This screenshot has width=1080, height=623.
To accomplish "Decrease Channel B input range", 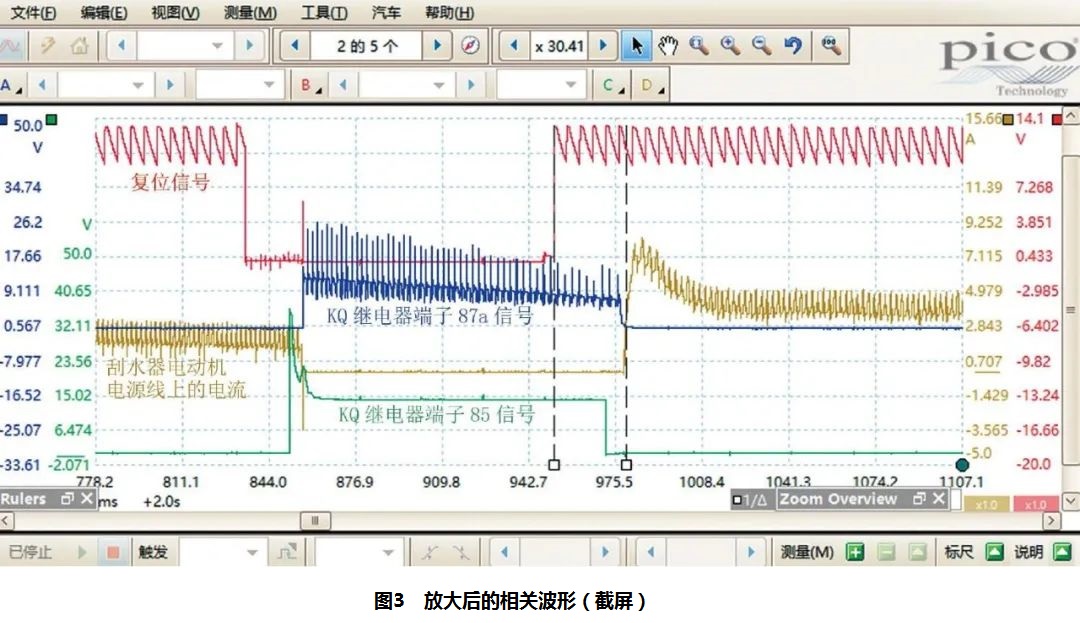I will 343,85.
